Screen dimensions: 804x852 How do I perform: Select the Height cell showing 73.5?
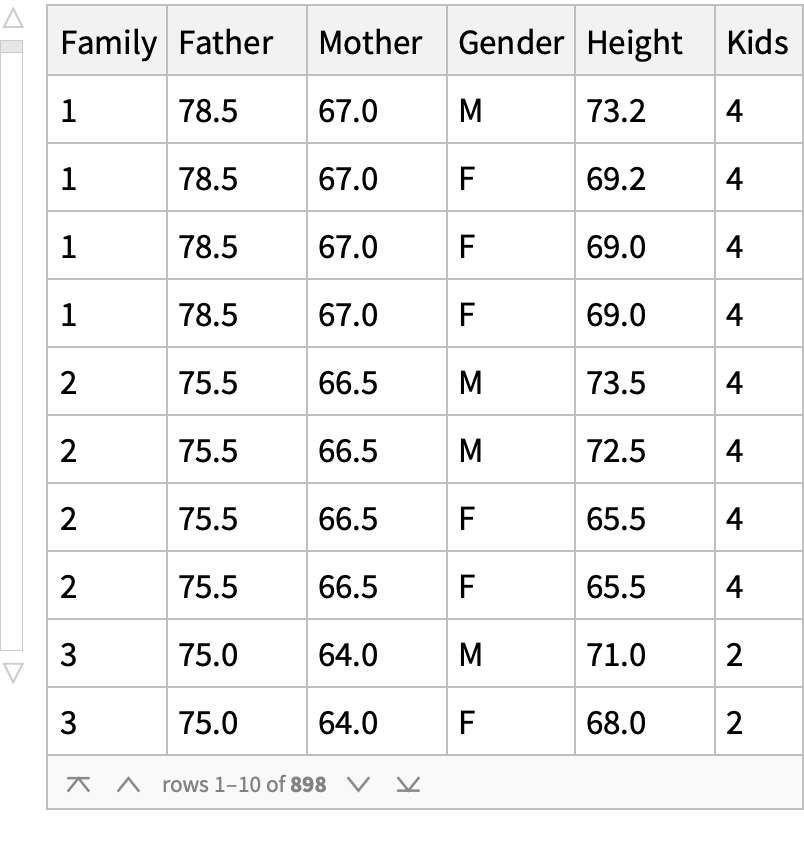tap(617, 383)
